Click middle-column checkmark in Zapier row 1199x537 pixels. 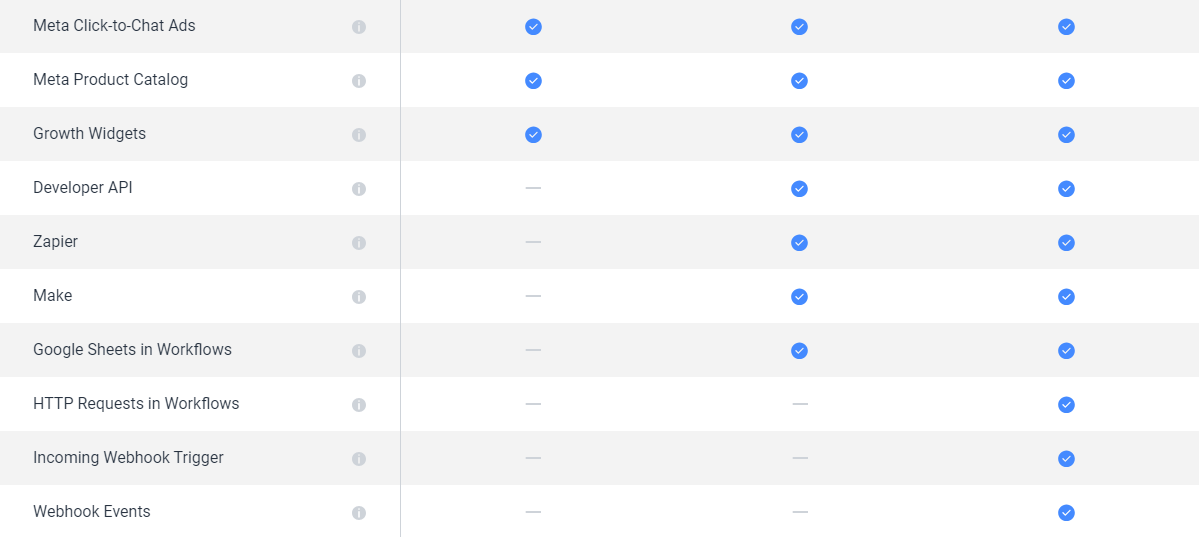799,242
